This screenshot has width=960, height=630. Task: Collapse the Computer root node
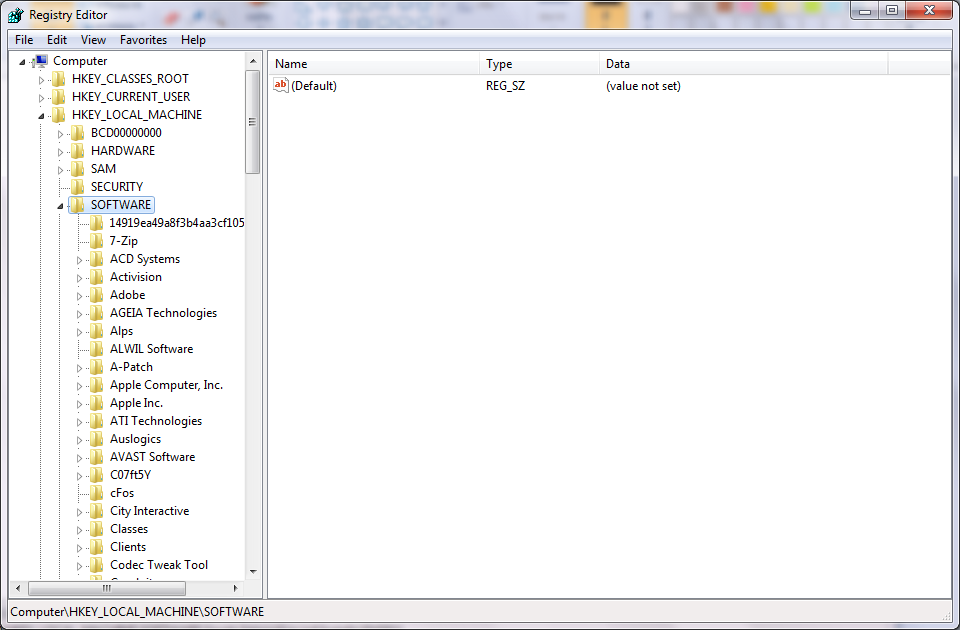pyautogui.click(x=23, y=62)
